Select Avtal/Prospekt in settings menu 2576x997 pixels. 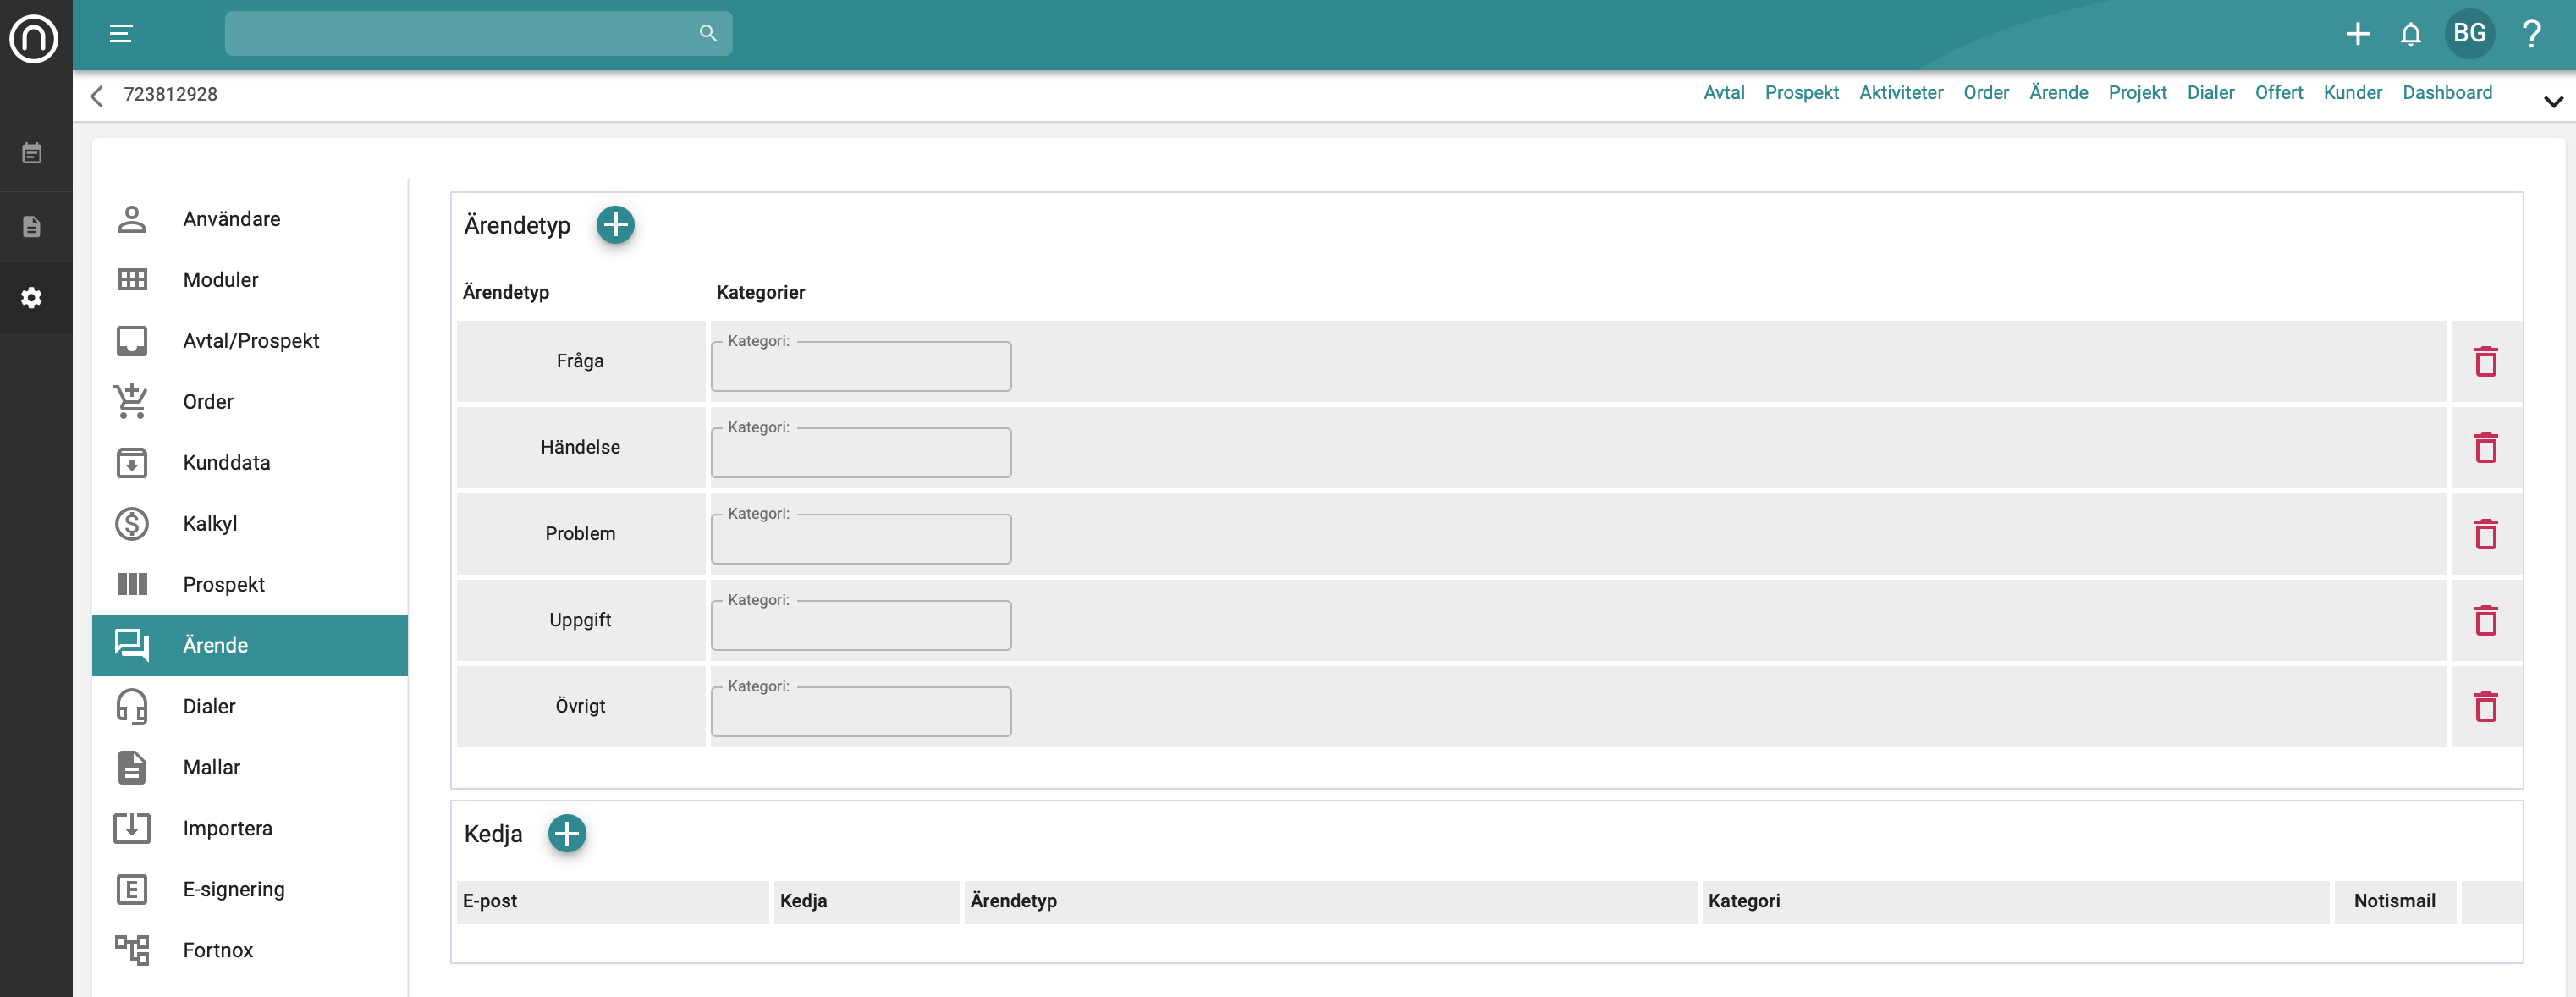(250, 341)
